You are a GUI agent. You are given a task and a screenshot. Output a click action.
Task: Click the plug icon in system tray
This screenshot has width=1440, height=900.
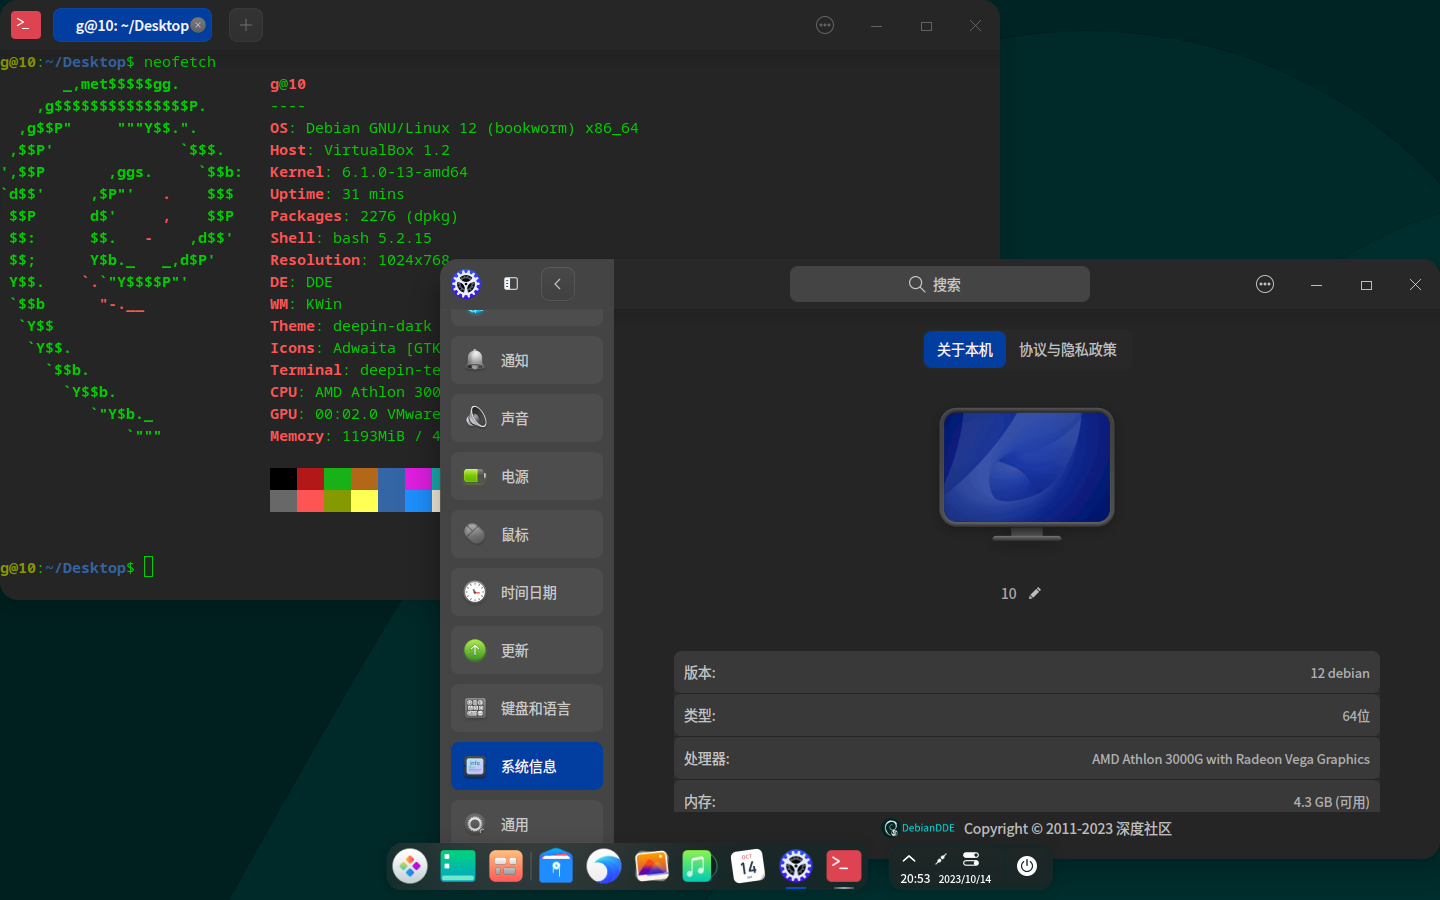940,859
